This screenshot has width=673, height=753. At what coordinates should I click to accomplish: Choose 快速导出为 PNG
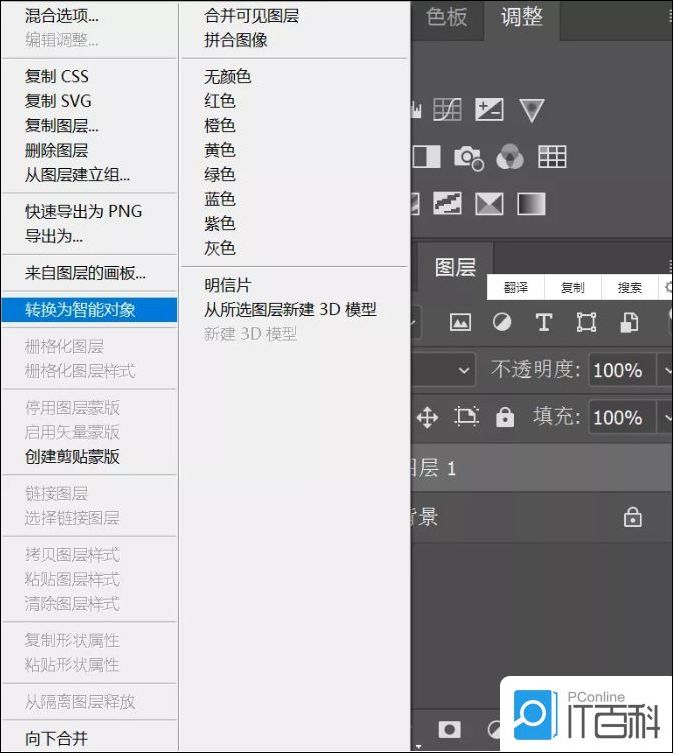(84, 211)
